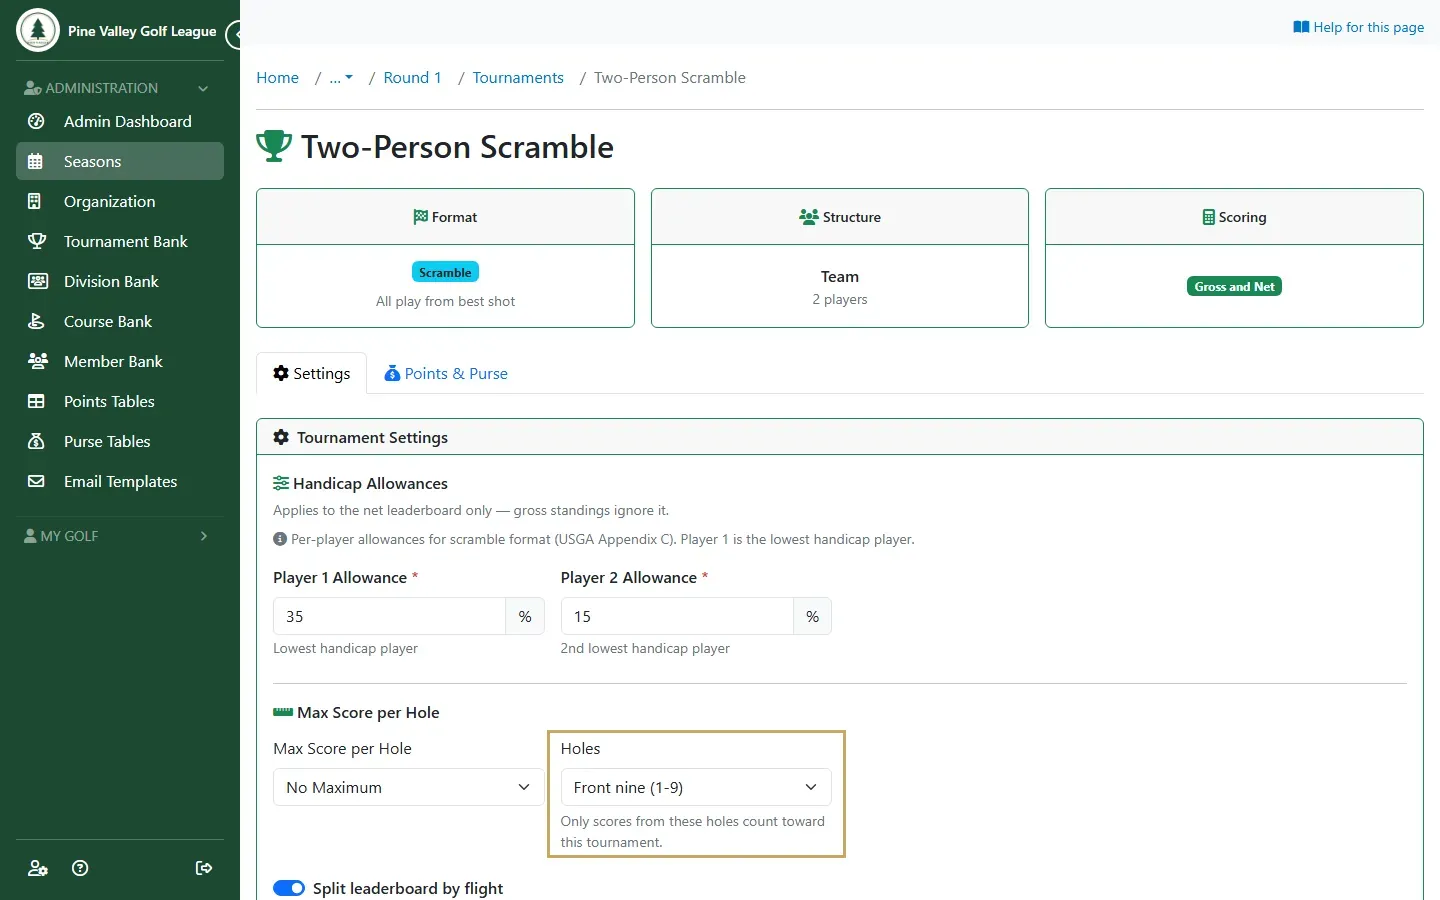Click the Division Bank icon
Viewport: 1440px width, 900px height.
[x=37, y=281]
